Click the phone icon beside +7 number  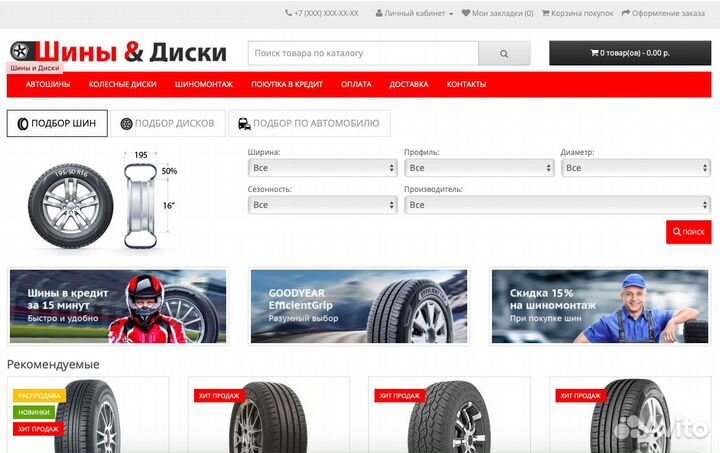(288, 13)
